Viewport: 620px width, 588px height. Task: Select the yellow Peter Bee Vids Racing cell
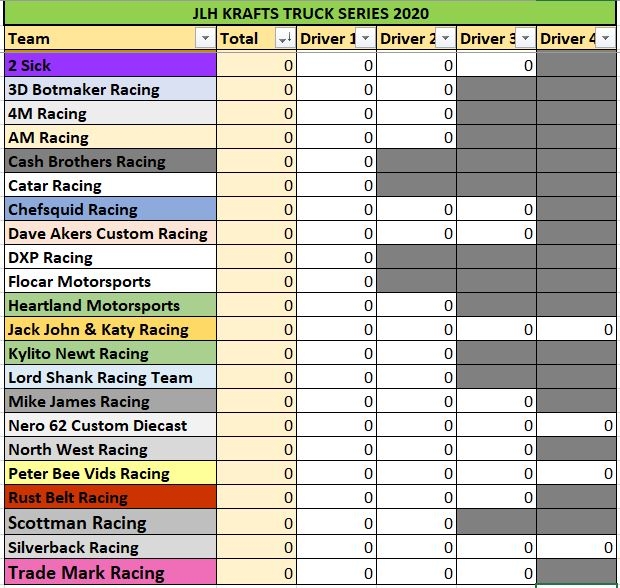(x=111, y=473)
